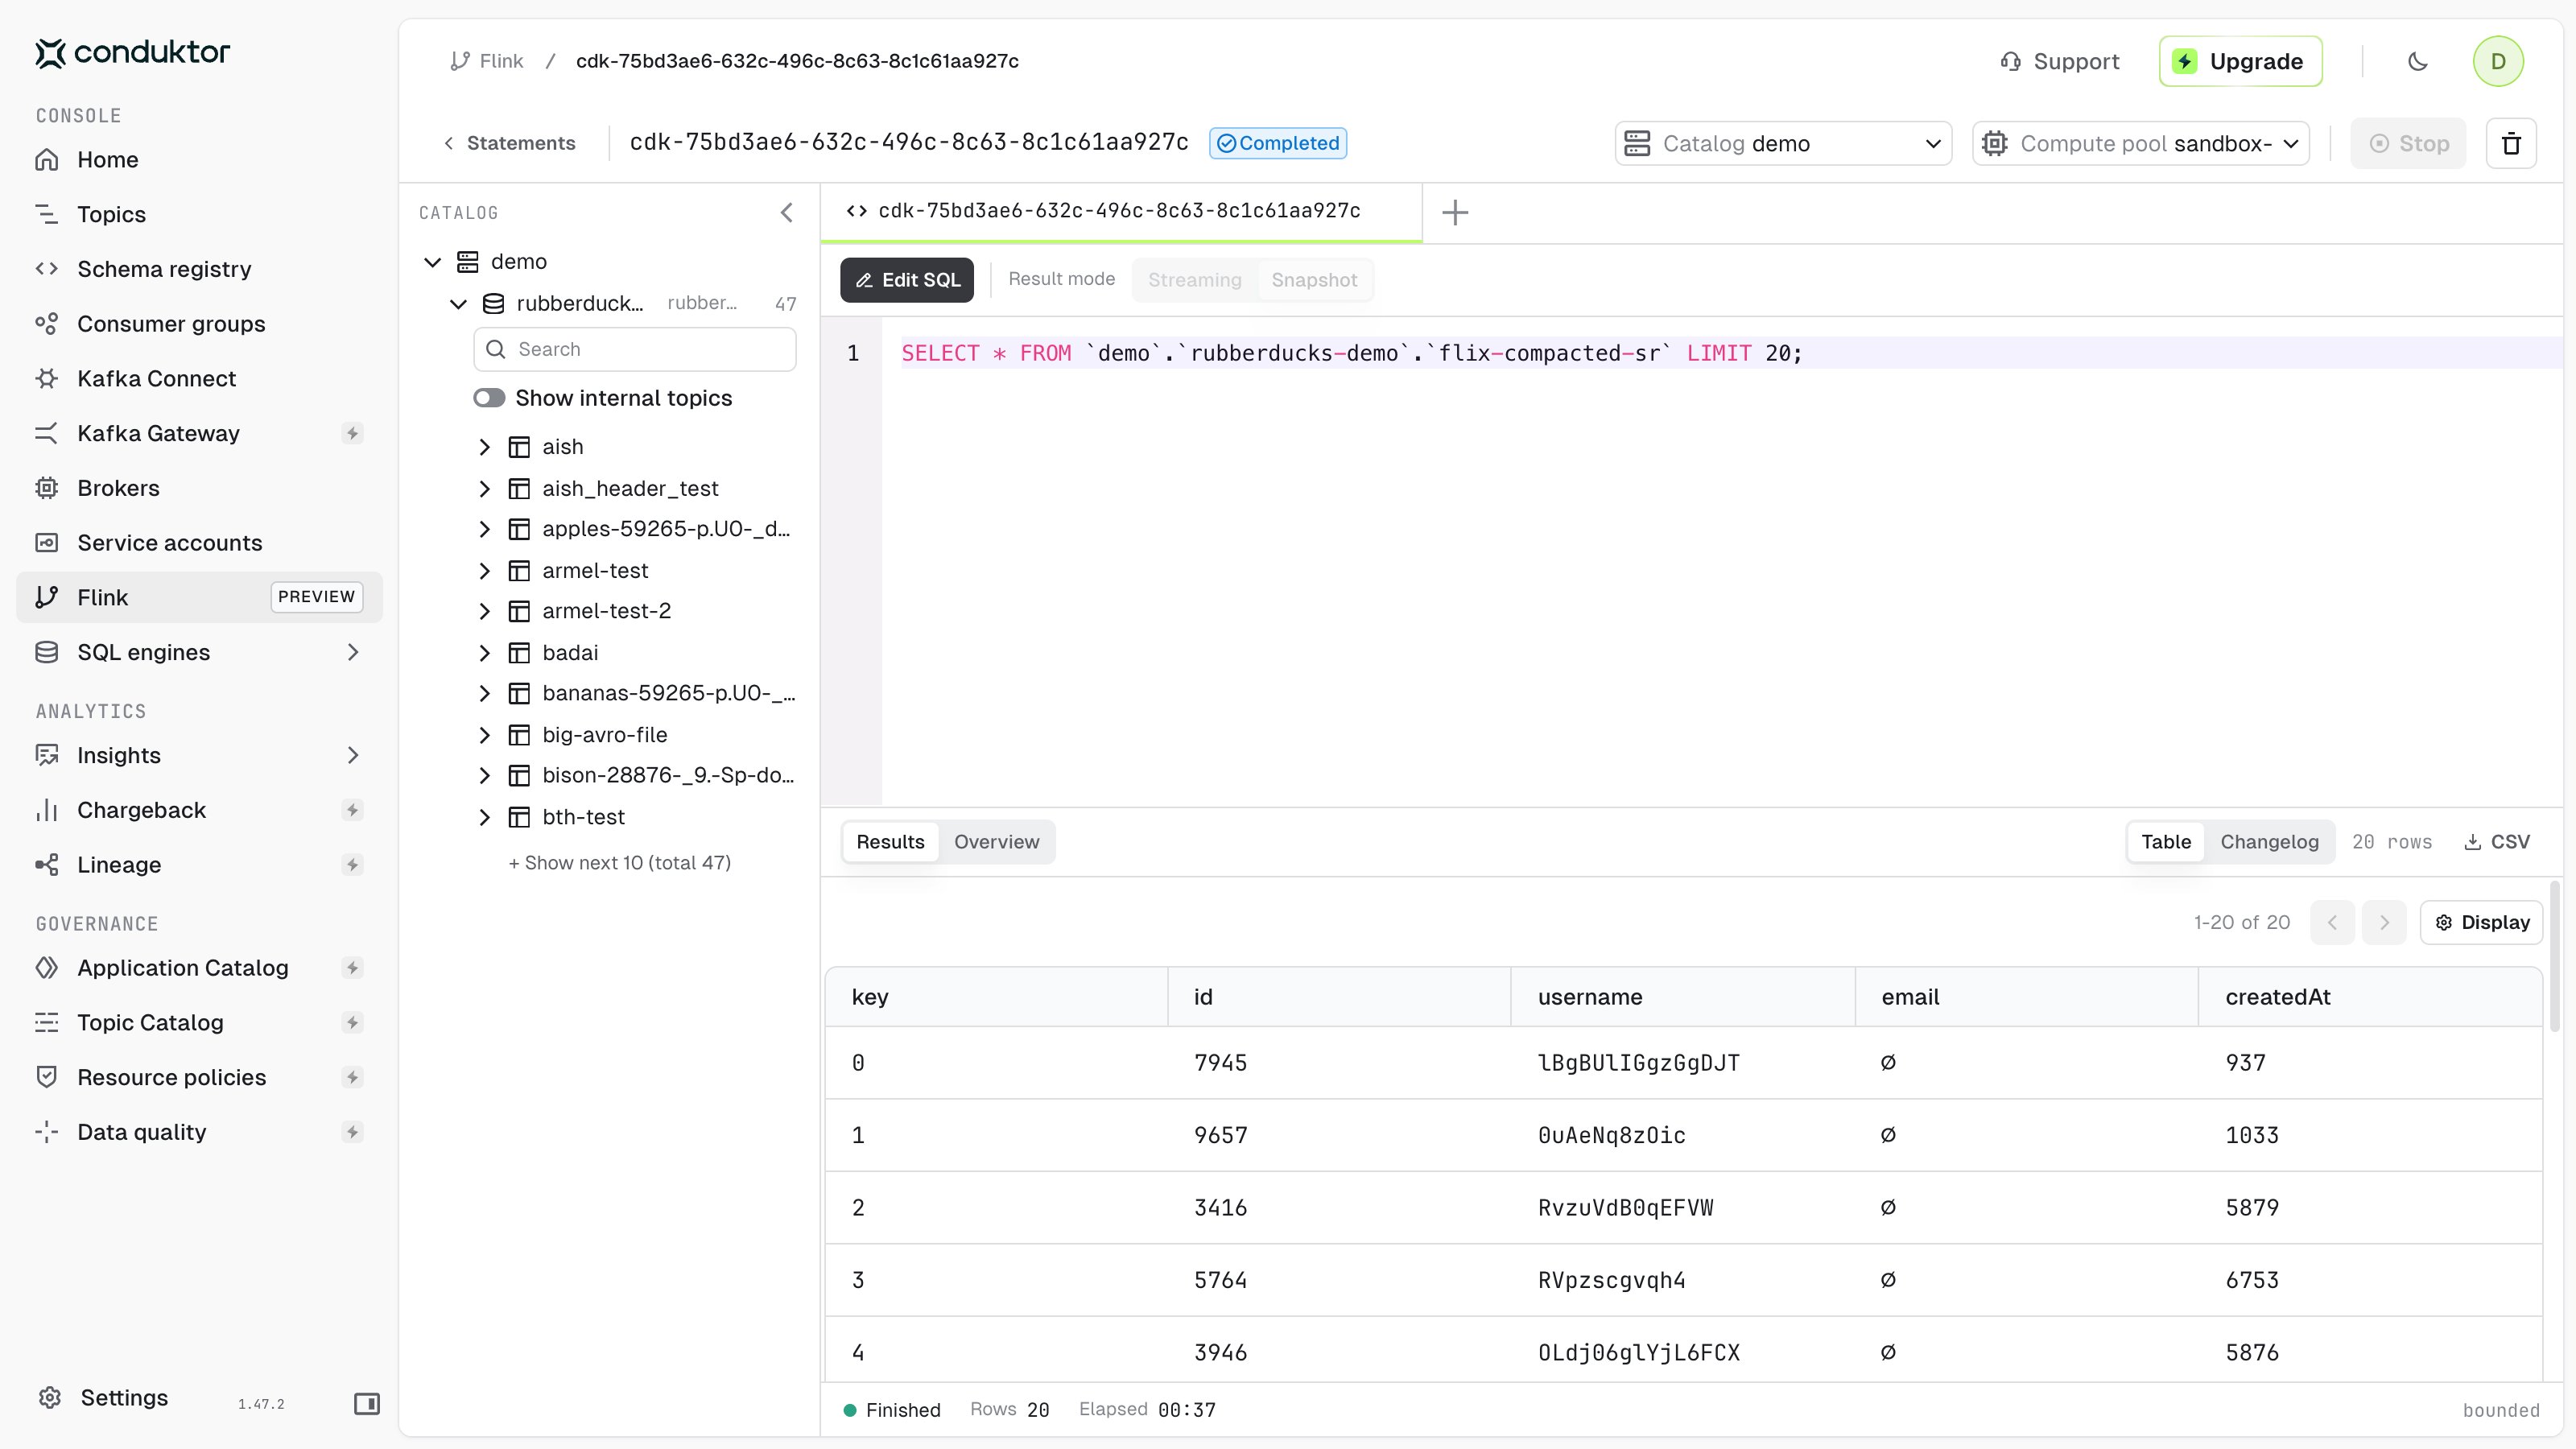This screenshot has height=1449, width=2576.
Task: Click the Completed status badge
Action: [x=1278, y=143]
